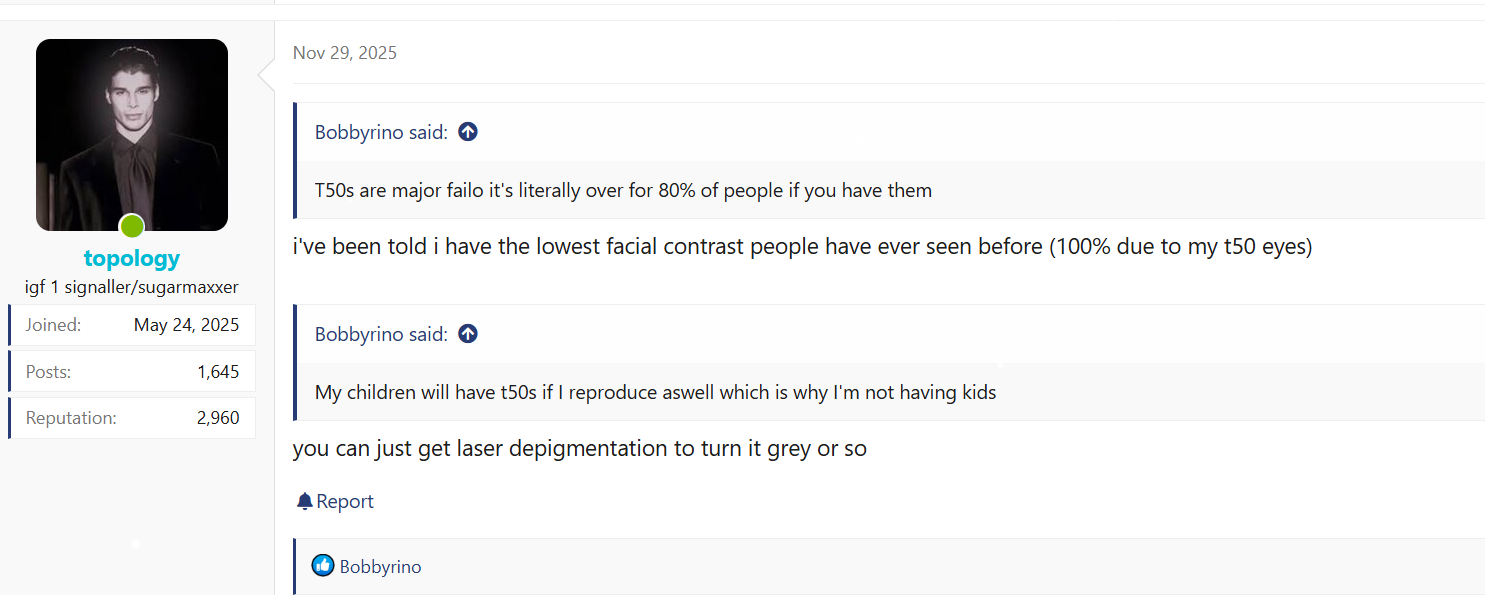
Task: Click the arrow icon in the "My children" quote
Action: coord(468,334)
